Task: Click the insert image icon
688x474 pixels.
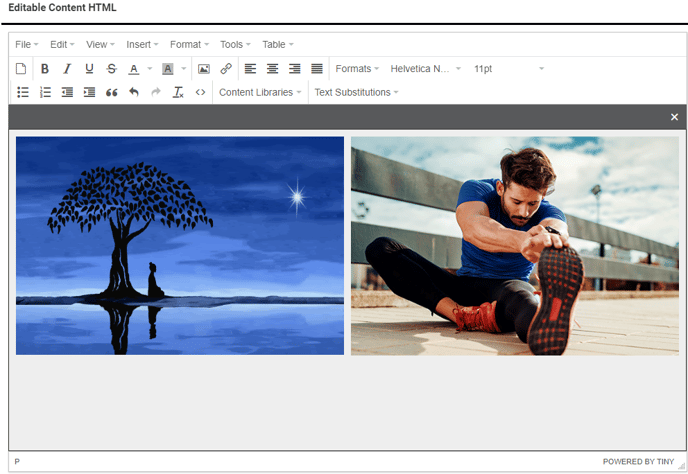Action: tap(204, 69)
